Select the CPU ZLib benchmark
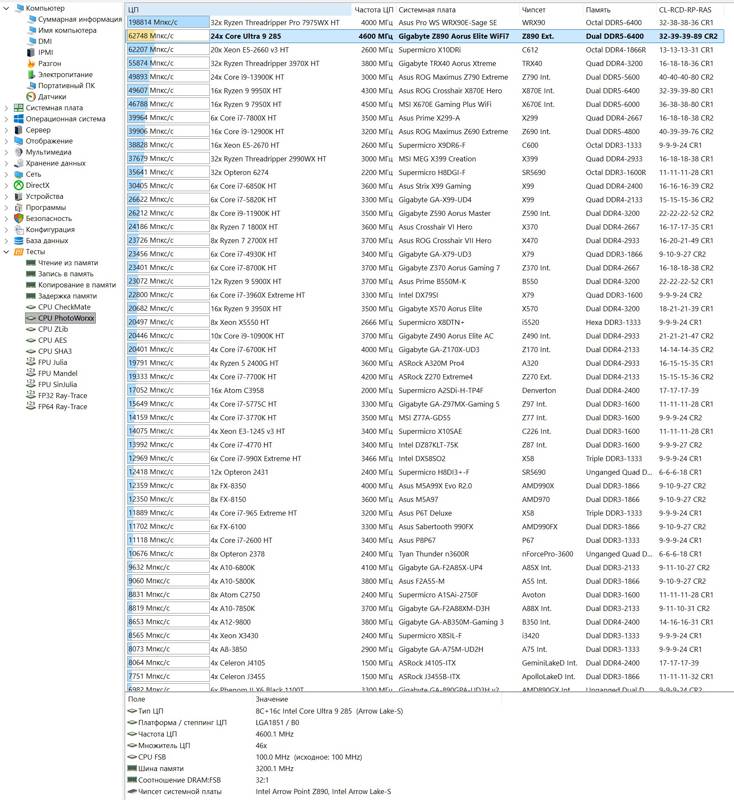The height and width of the screenshot is (800, 734). pyautogui.click(x=53, y=329)
